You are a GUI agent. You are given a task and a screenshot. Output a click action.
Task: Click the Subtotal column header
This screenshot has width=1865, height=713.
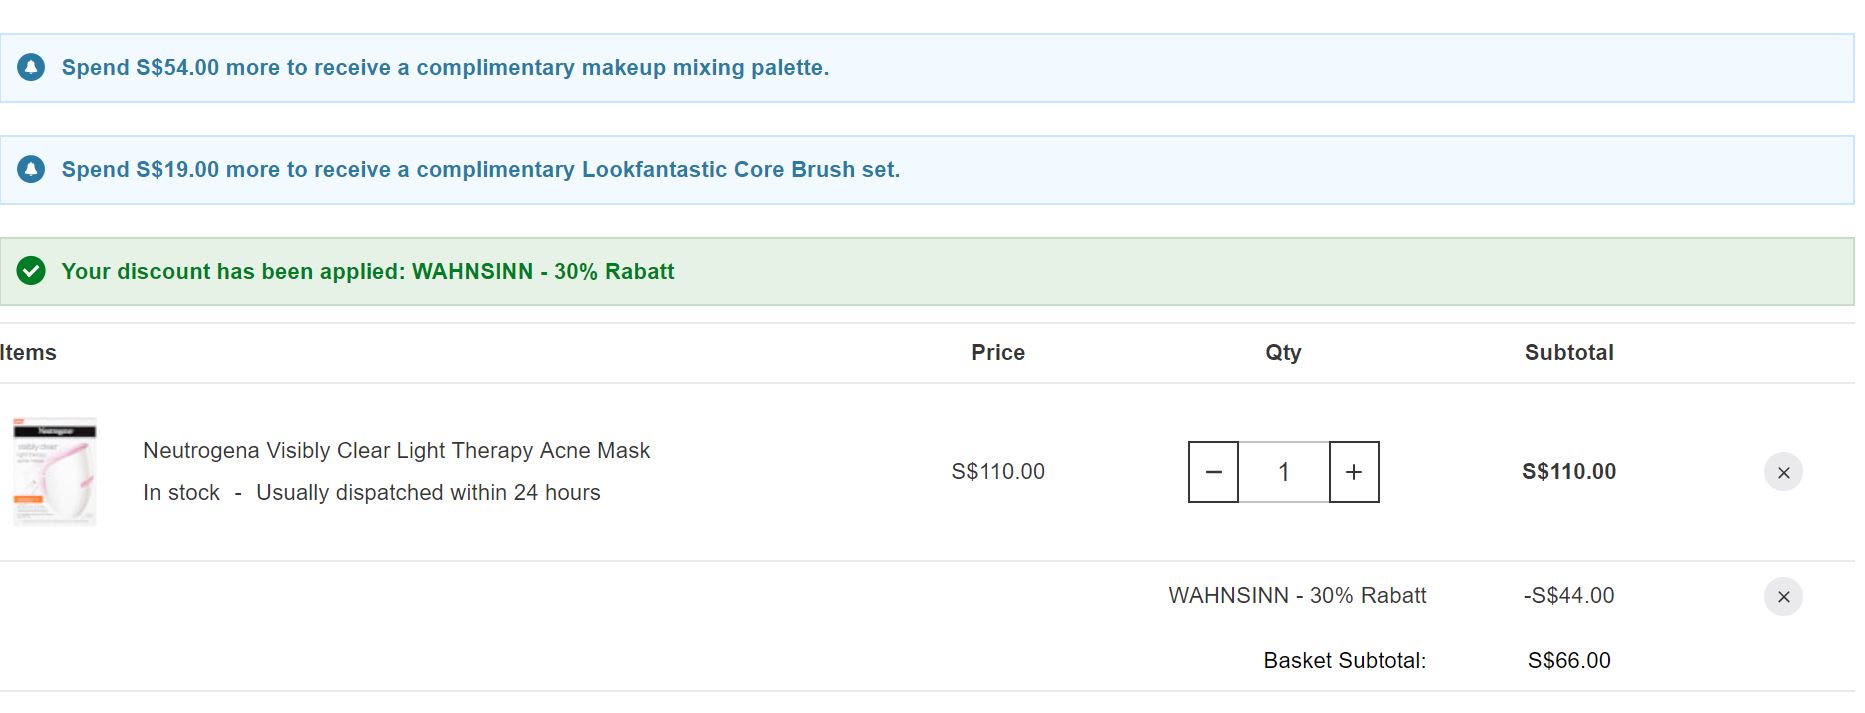point(1569,353)
